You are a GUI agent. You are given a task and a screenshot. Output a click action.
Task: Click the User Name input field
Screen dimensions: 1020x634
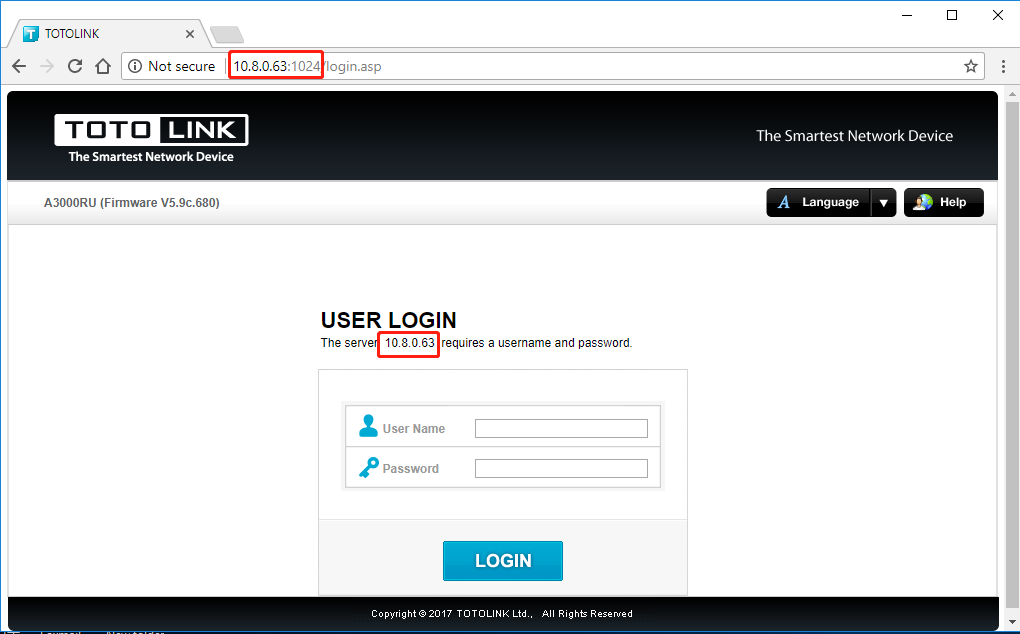[561, 429]
